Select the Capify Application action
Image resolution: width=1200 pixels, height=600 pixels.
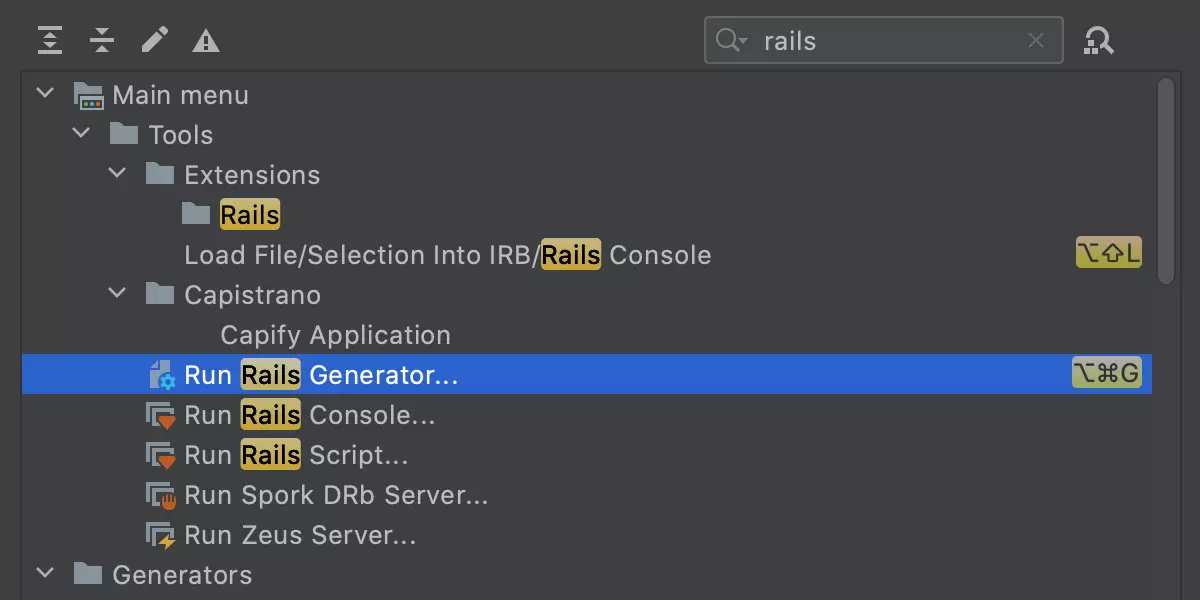pos(587,335)
